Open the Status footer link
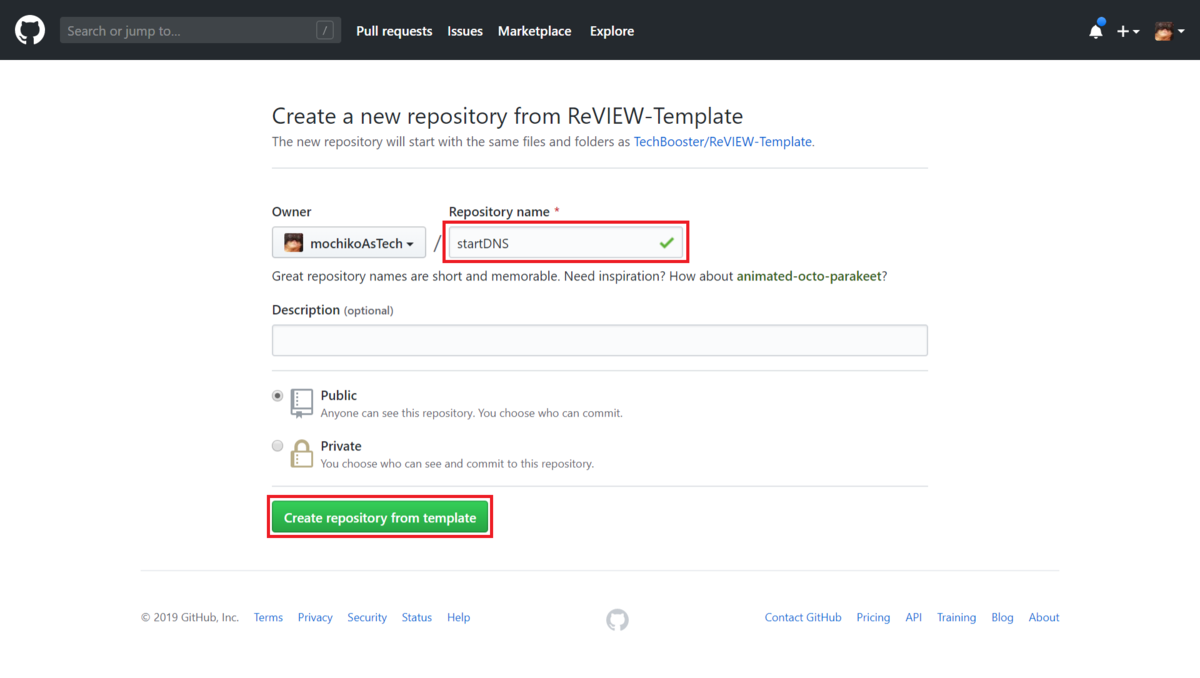The width and height of the screenshot is (1200, 678). click(x=417, y=618)
